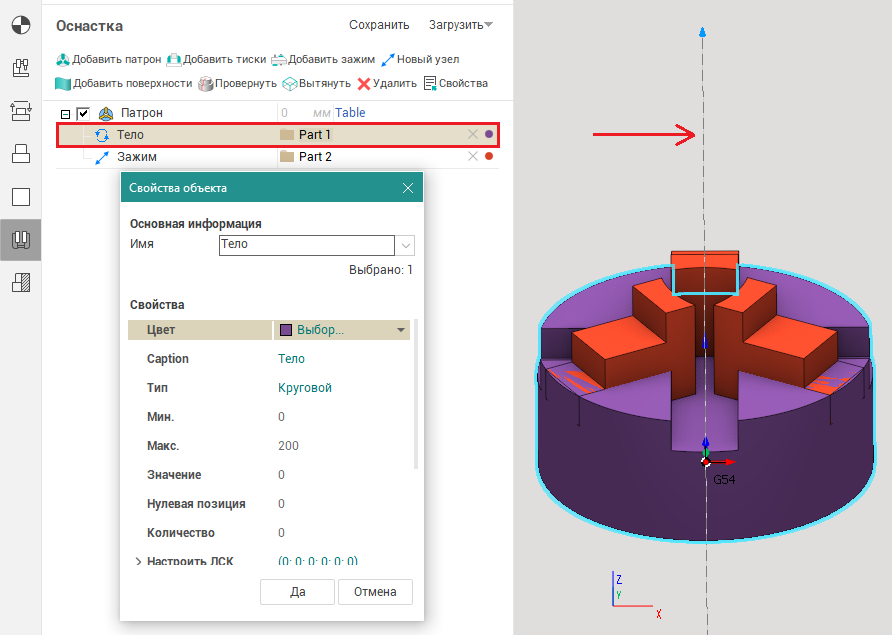The image size is (892, 635).
Task: Toggle the checkbox next to Патрон
Action: 83,113
